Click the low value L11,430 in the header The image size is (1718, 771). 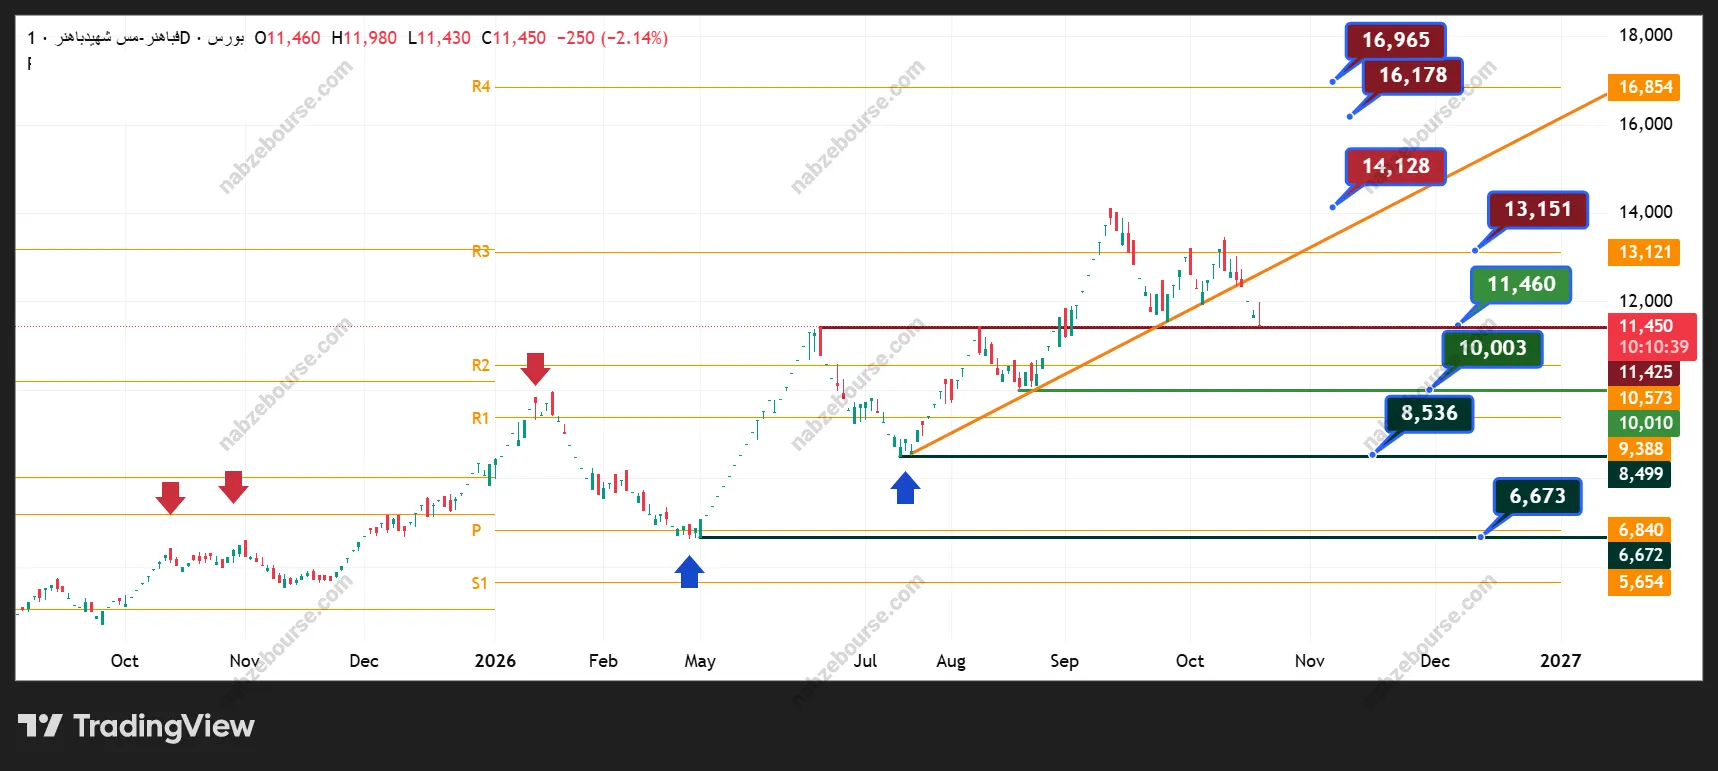coord(439,38)
